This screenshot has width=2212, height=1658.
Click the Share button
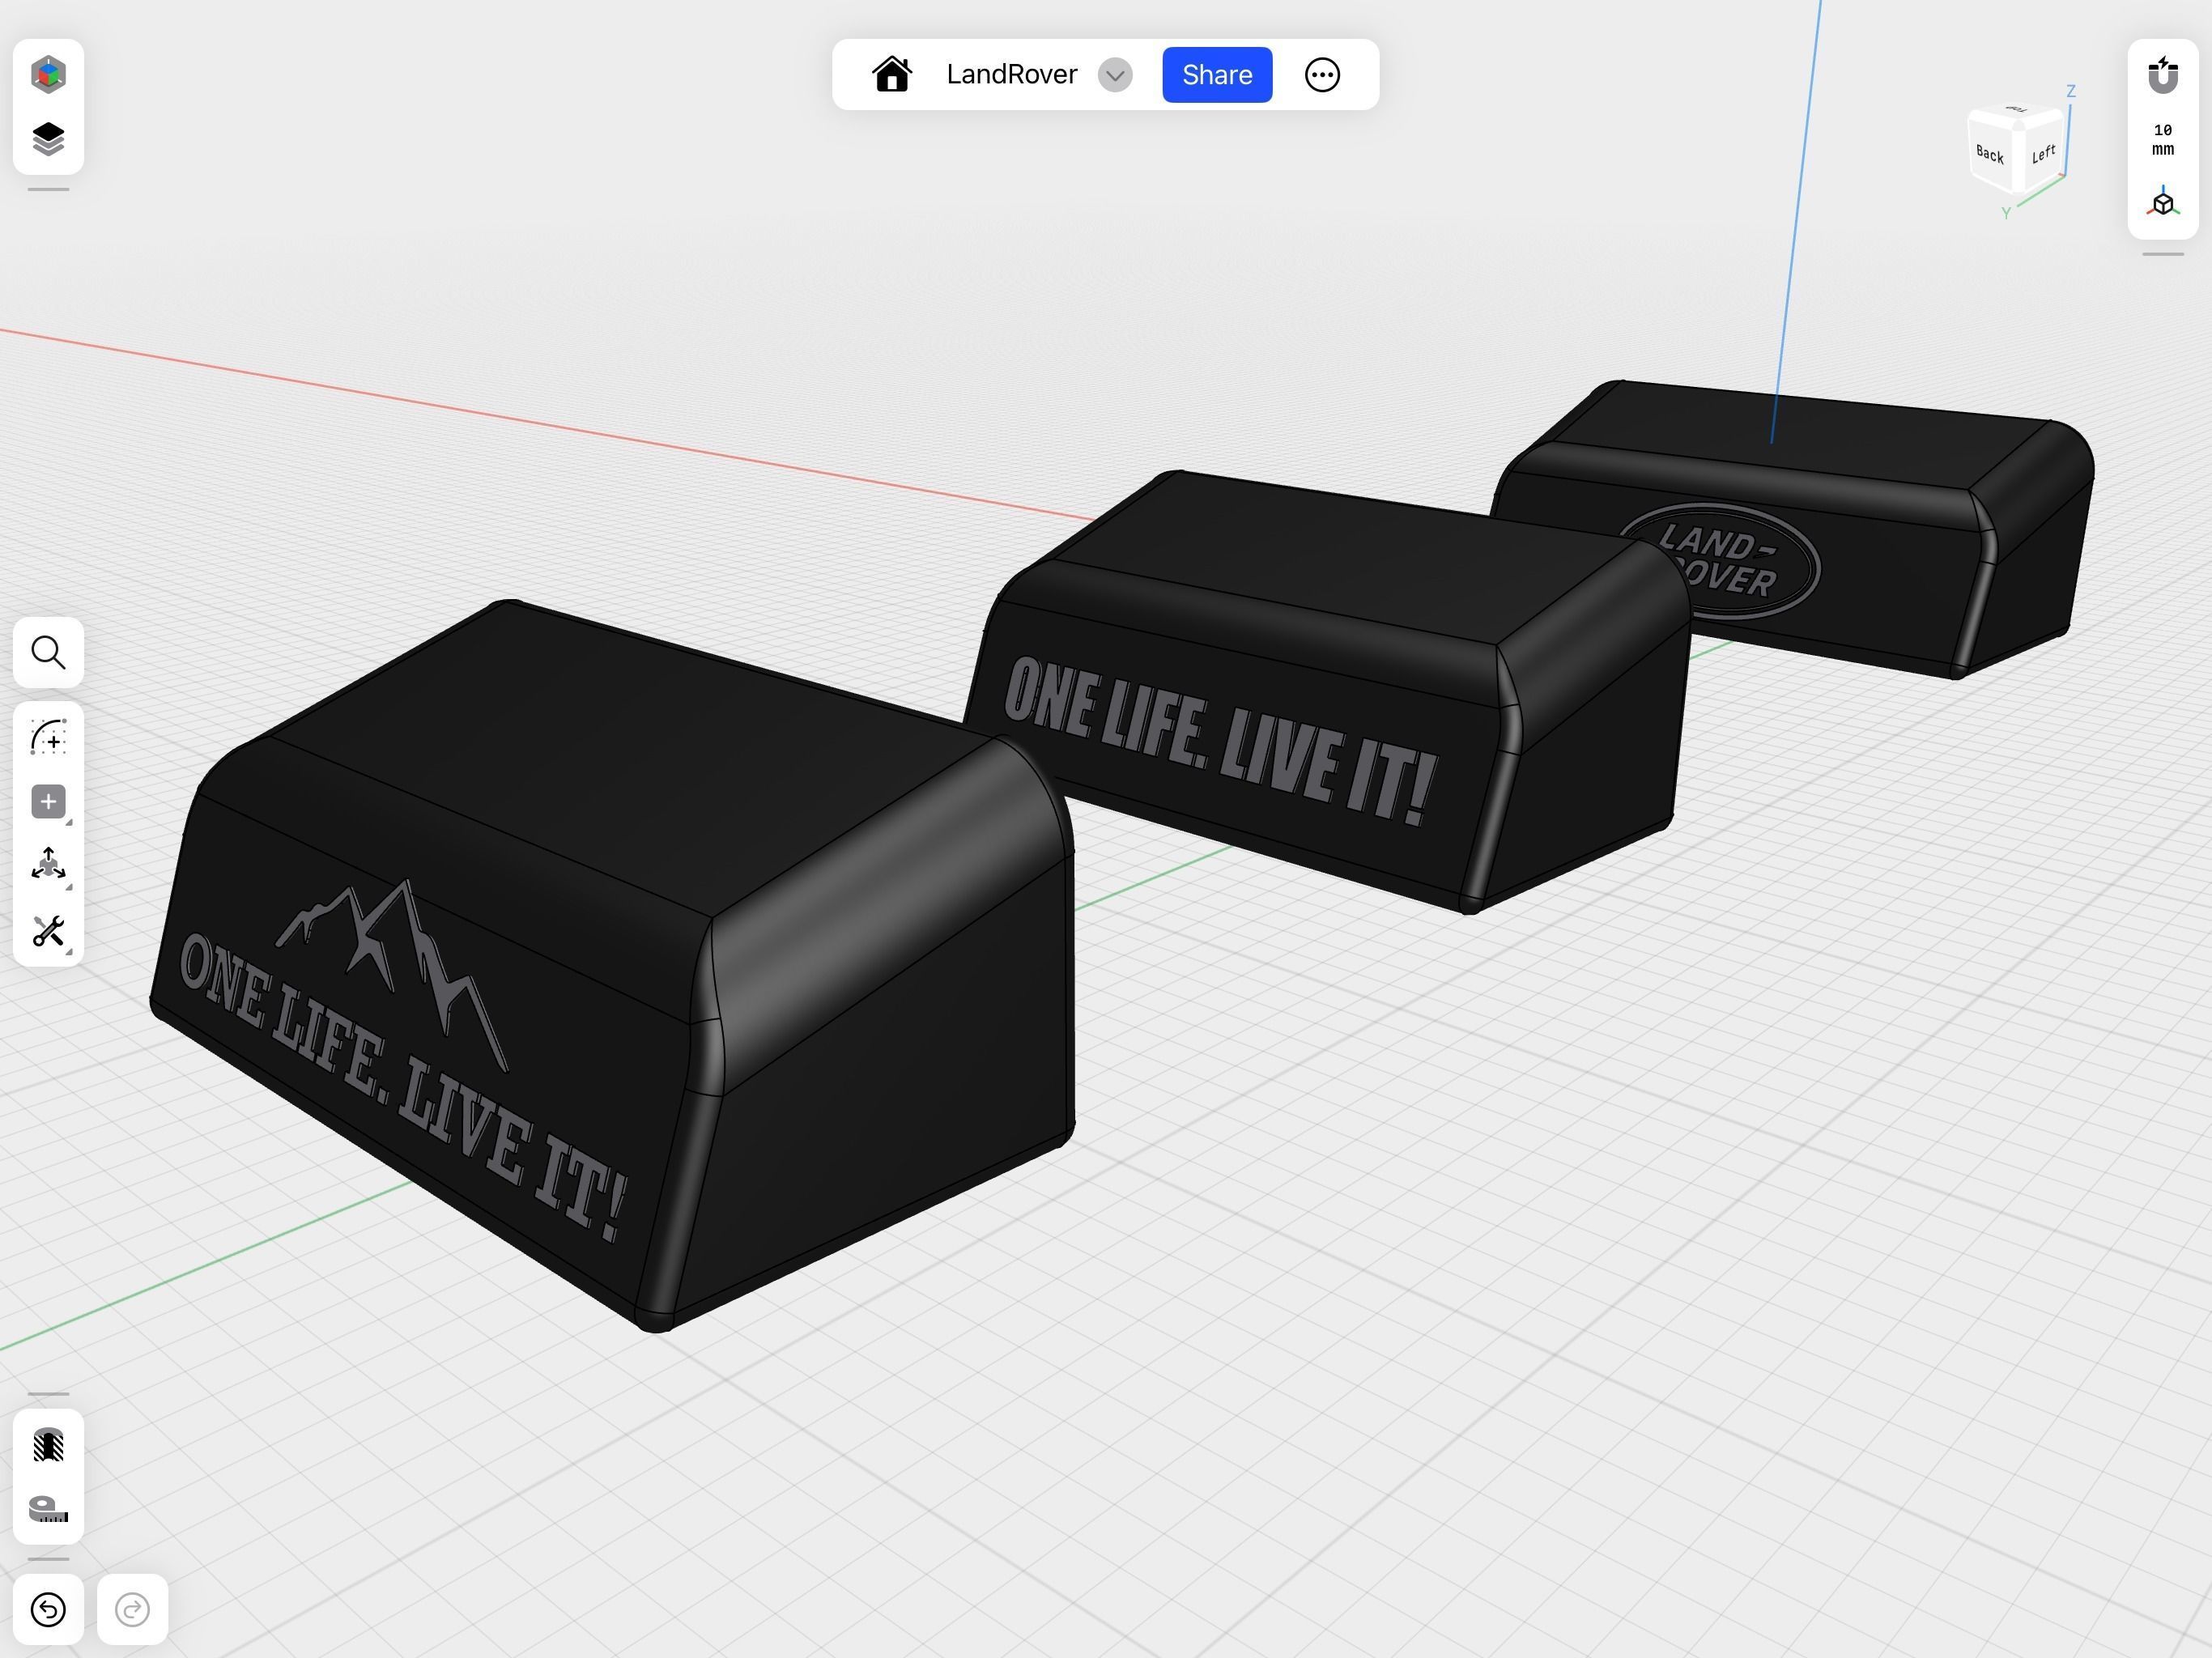(x=1217, y=75)
